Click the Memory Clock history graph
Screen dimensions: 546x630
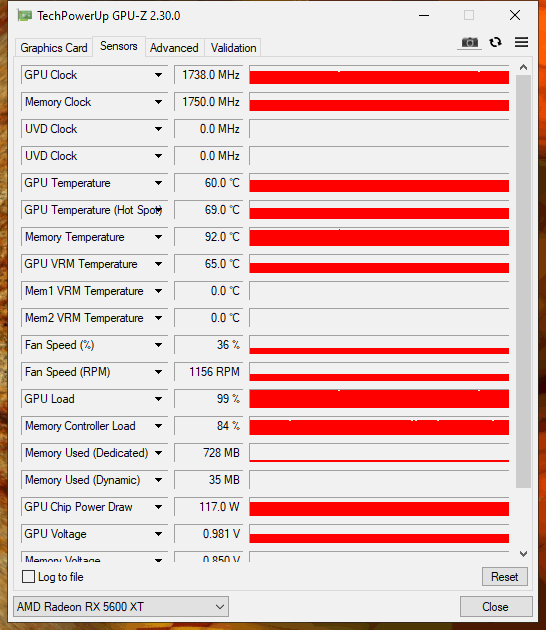[x=379, y=102]
